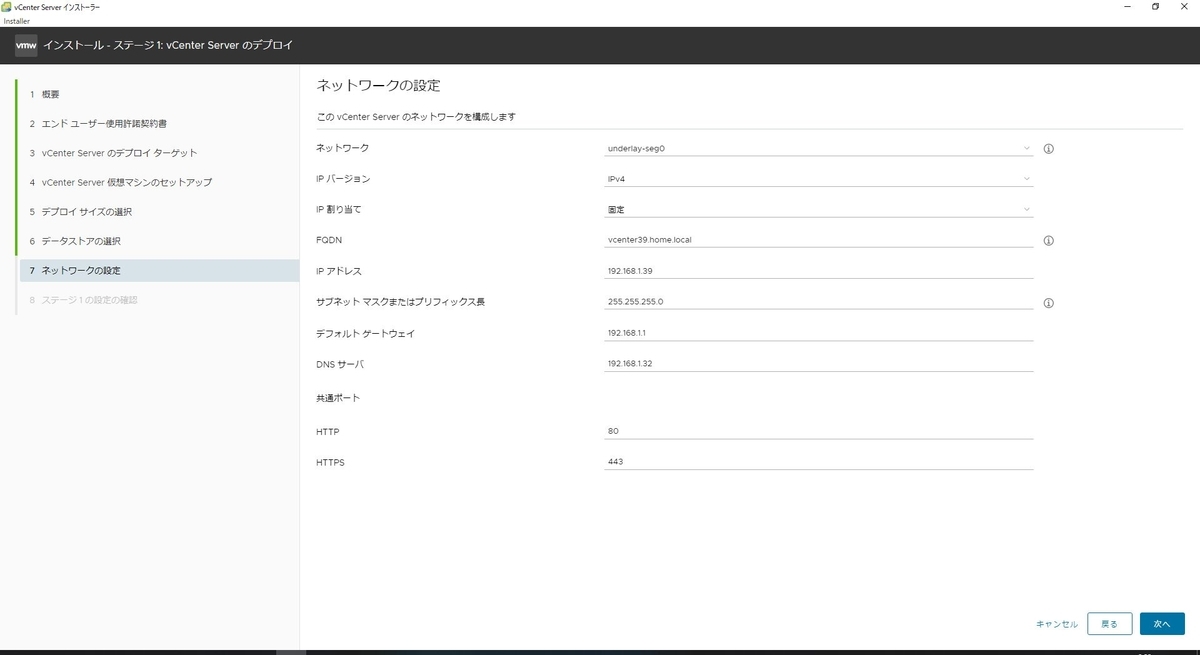Click the キャンセル link

point(1057,624)
